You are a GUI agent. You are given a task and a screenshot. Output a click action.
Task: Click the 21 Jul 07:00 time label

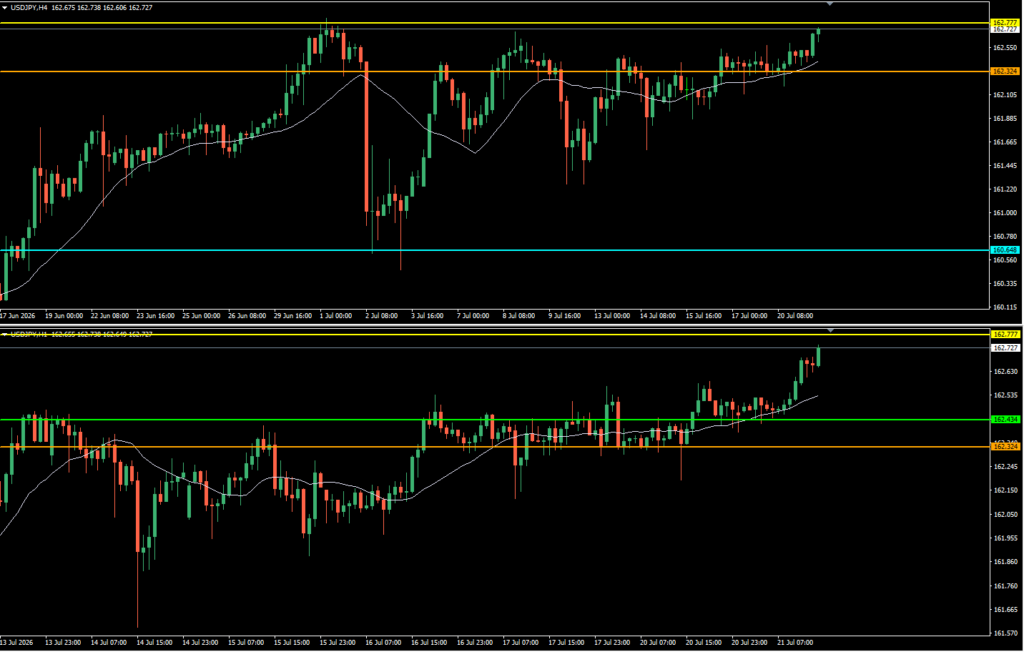point(795,643)
